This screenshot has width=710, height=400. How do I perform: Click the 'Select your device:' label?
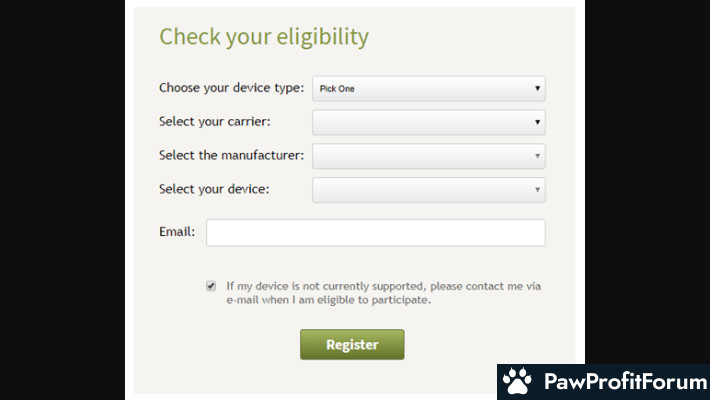pos(214,189)
